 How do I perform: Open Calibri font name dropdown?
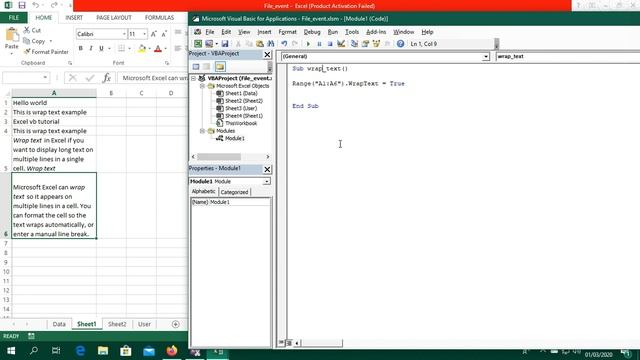click(124, 34)
